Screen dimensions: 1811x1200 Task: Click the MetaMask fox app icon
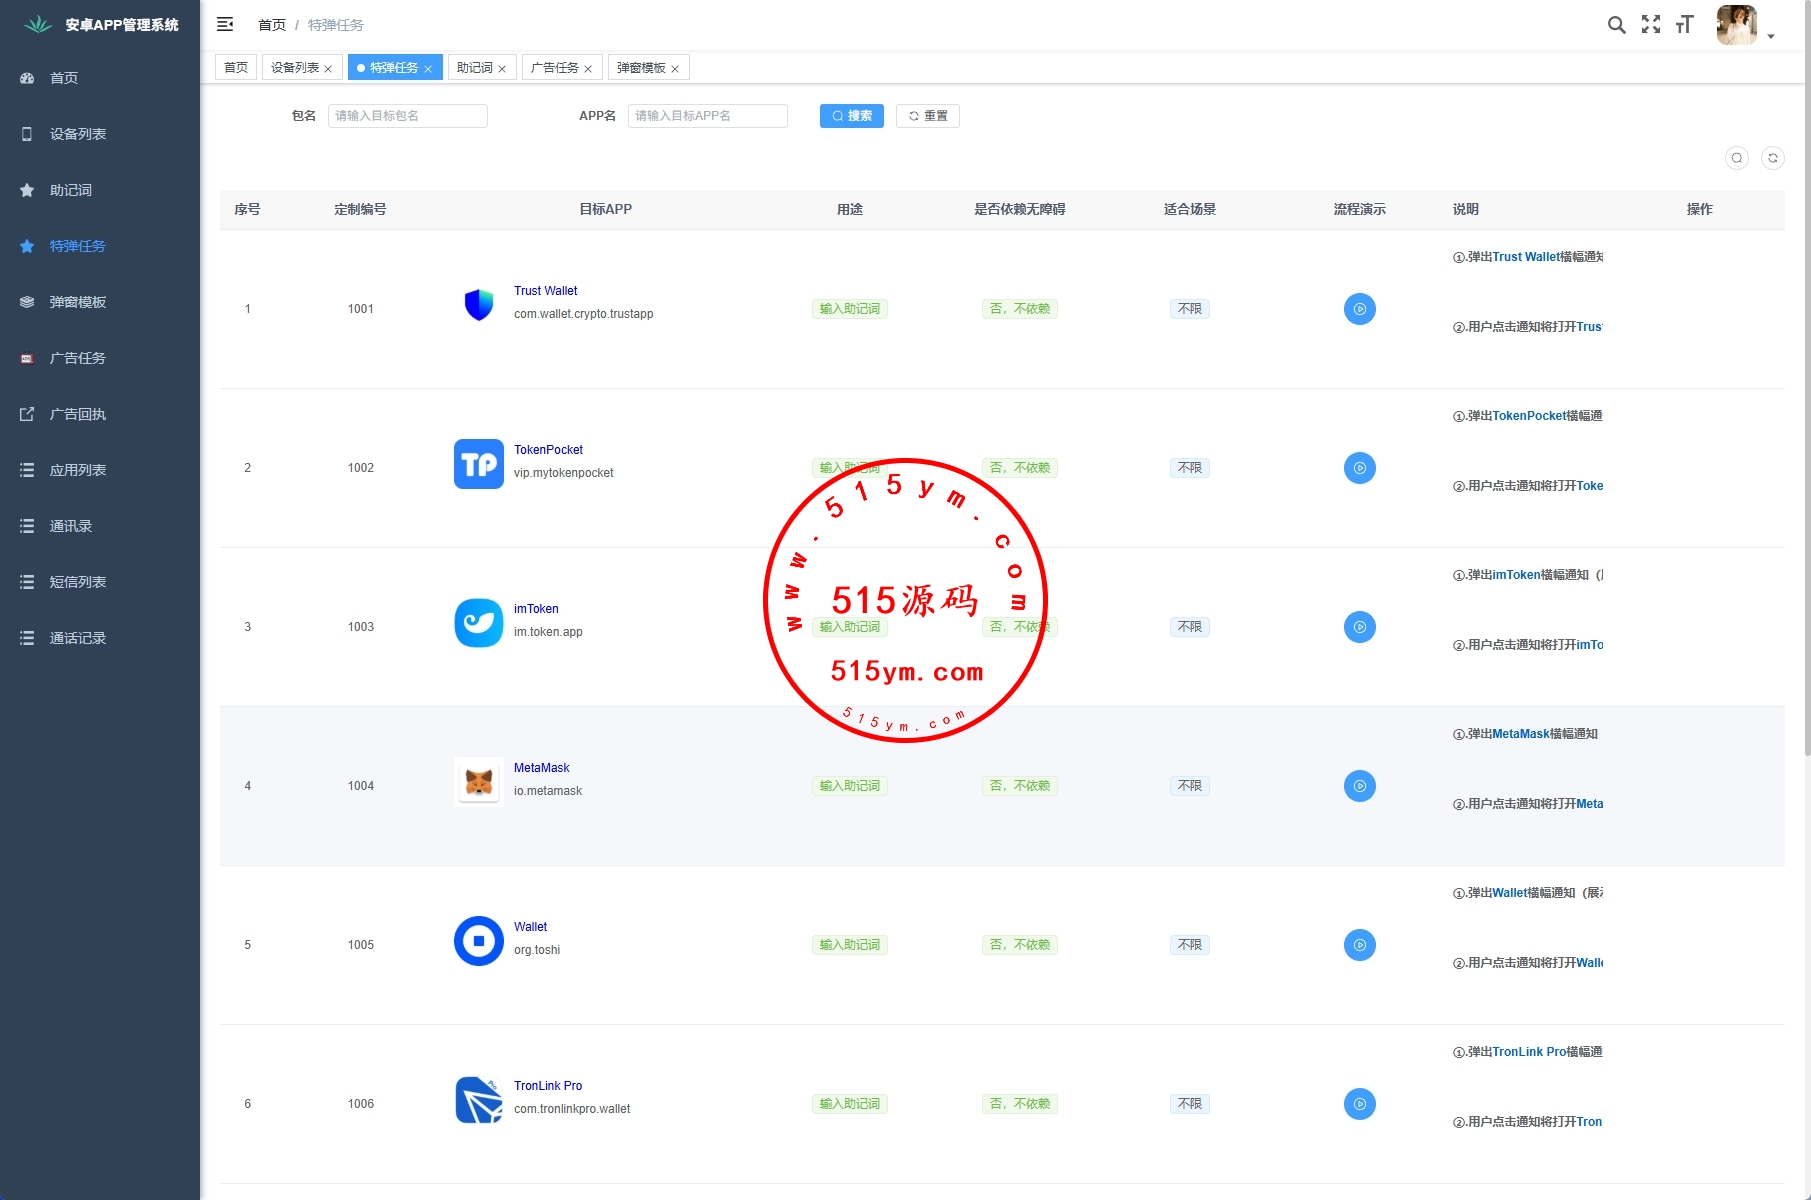(x=479, y=782)
